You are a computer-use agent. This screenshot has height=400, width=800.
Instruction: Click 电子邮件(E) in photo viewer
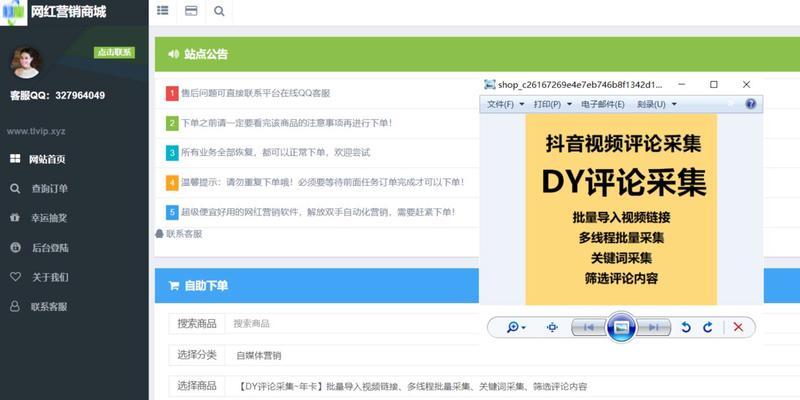pyautogui.click(x=603, y=104)
